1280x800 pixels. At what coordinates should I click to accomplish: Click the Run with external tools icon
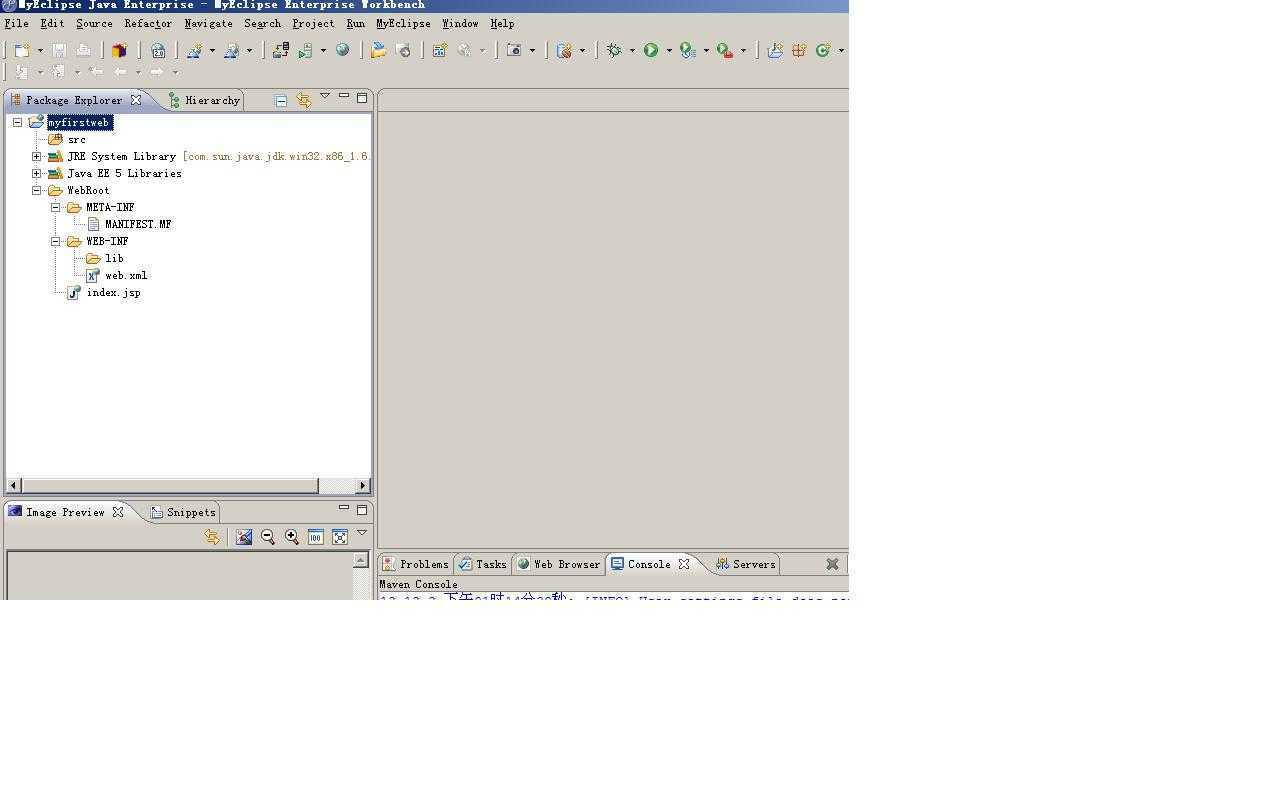tap(725, 50)
